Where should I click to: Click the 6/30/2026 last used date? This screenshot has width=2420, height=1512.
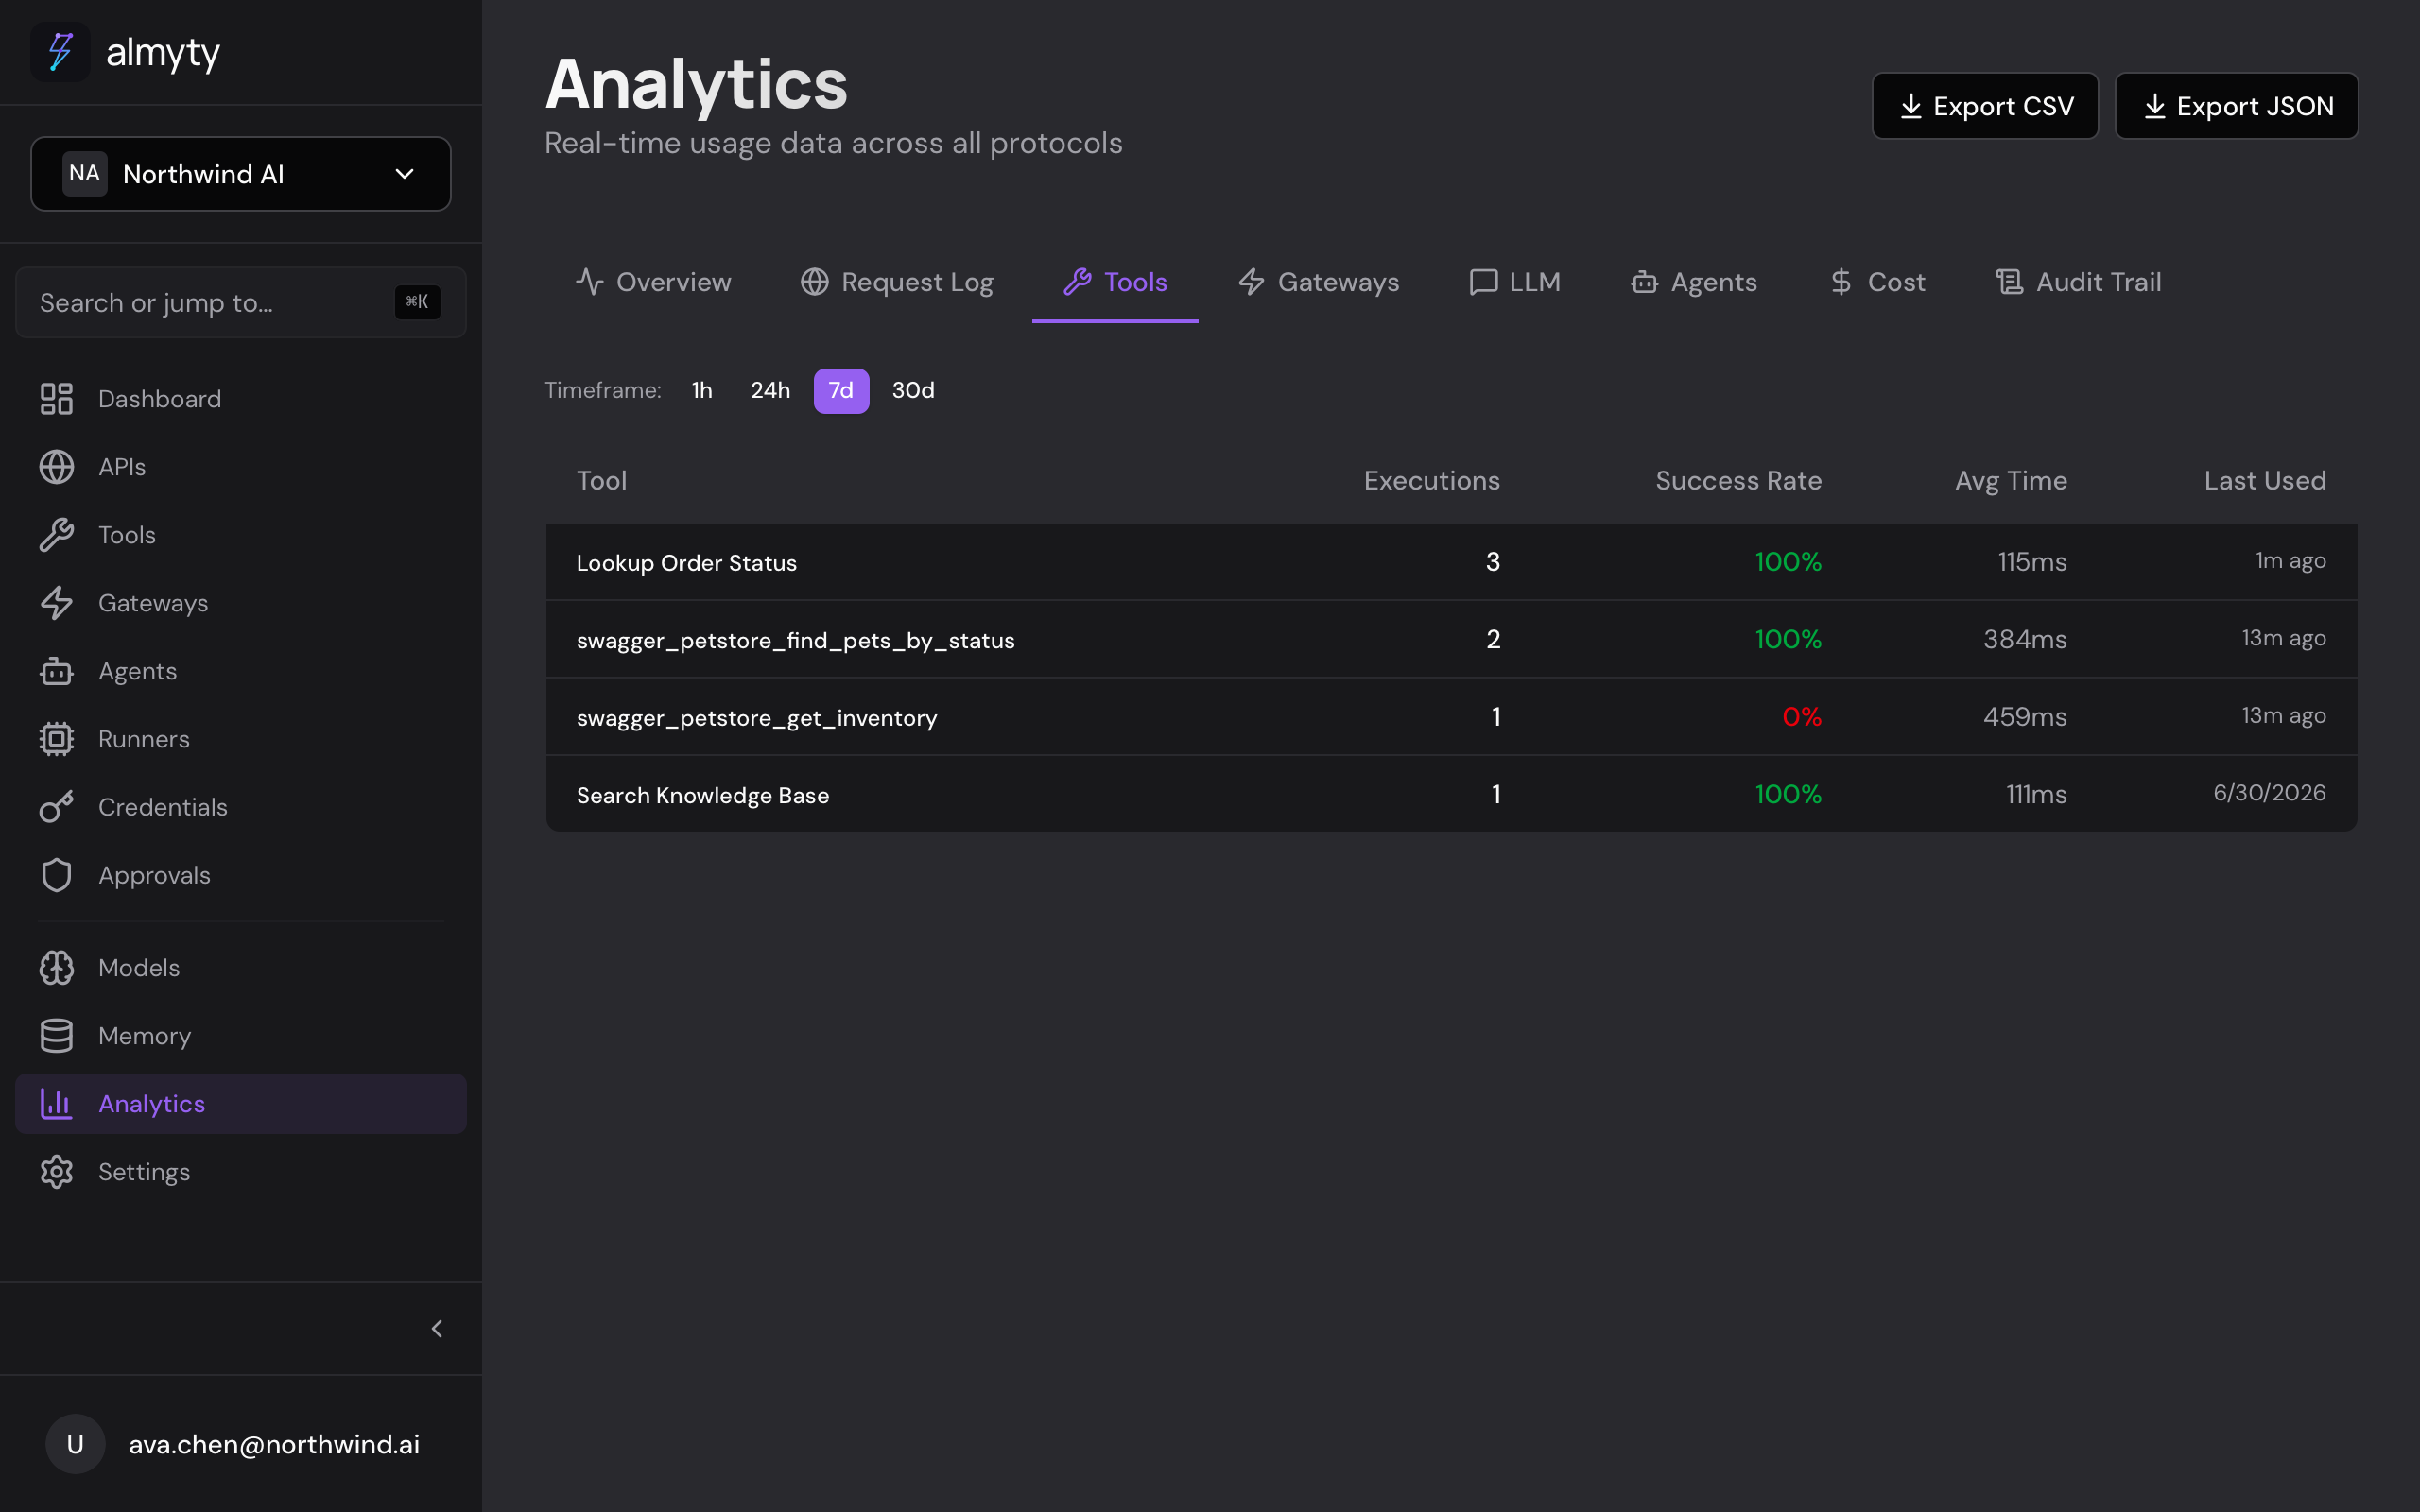point(2269,793)
